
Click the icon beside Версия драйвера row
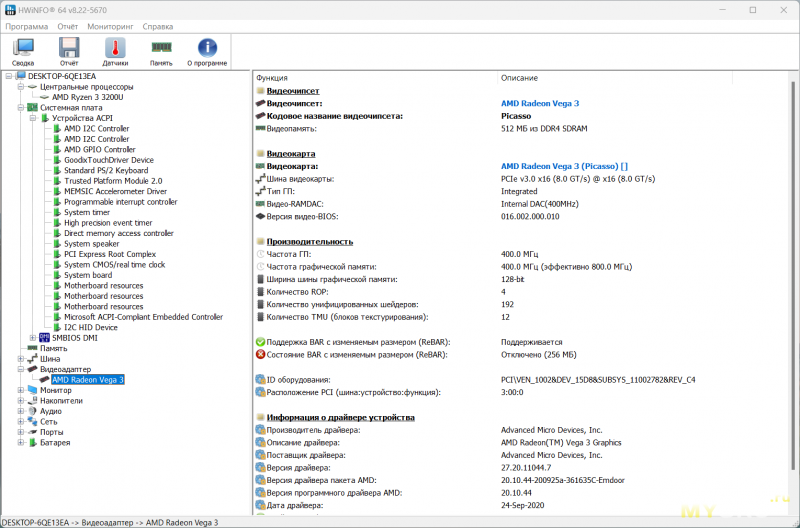click(x=260, y=468)
